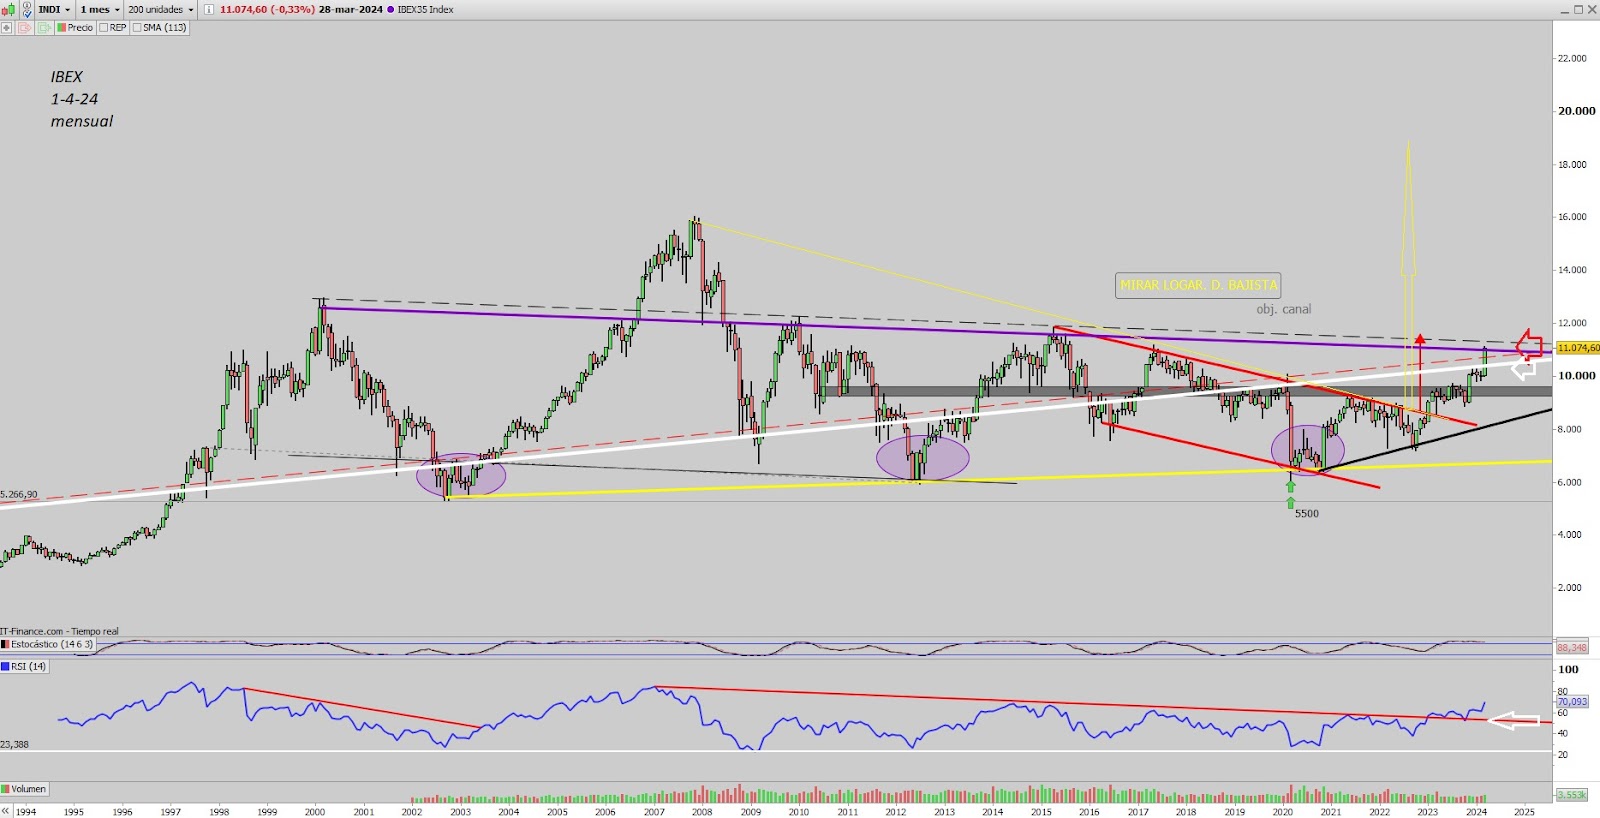Image resolution: width=1600 pixels, height=818 pixels.
Task: Click the 3.553k volume value tag
Action: point(1572,795)
